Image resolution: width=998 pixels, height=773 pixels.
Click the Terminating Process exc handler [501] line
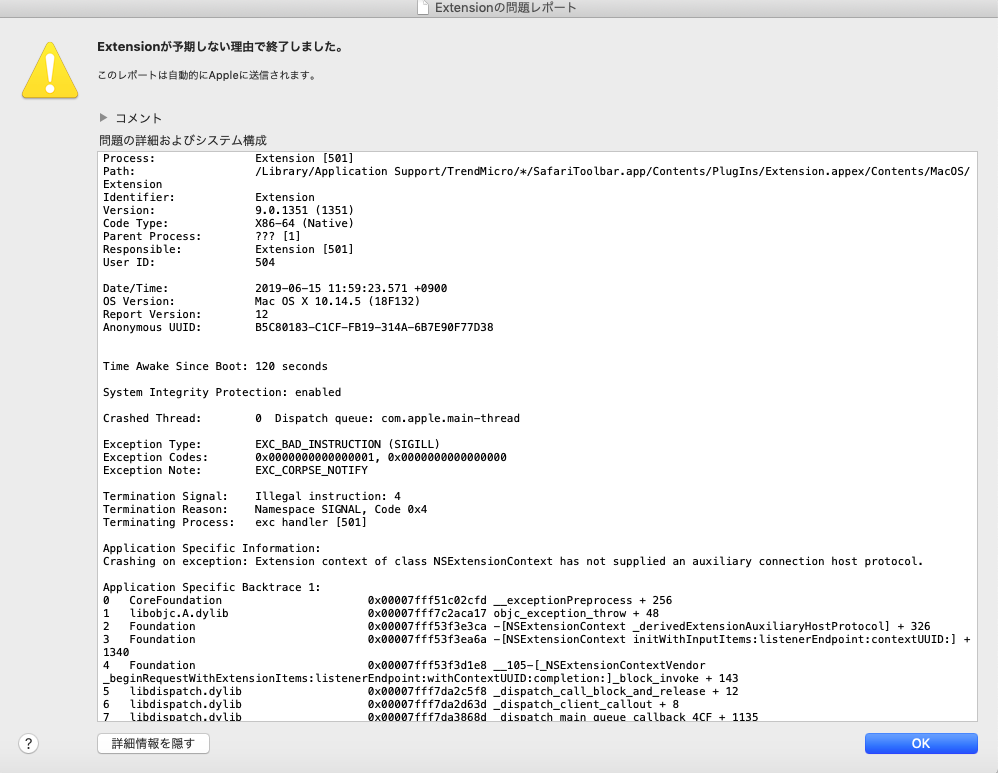(235, 522)
